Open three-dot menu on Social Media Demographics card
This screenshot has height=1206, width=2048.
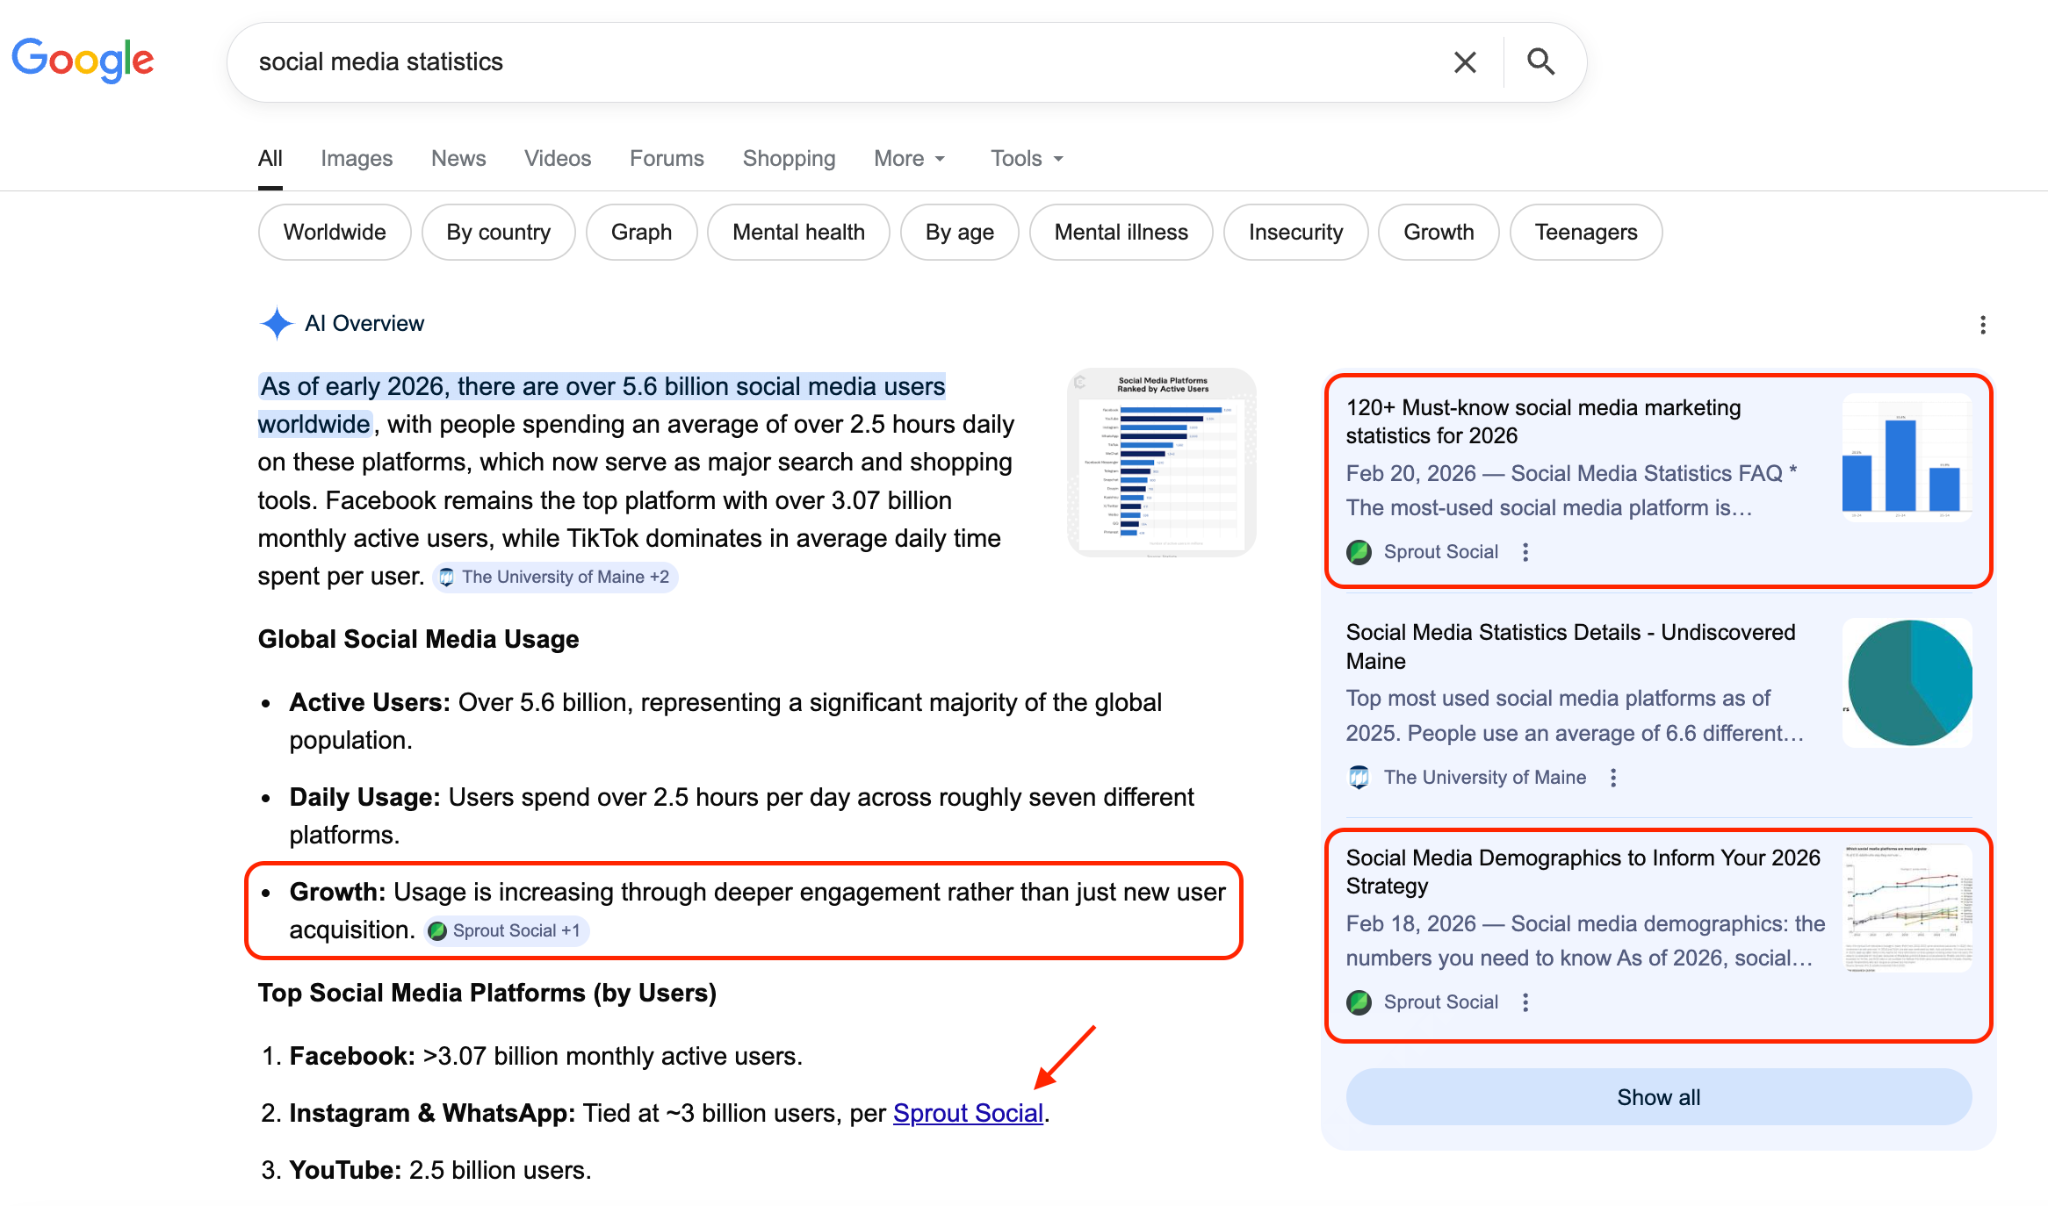[1525, 1003]
